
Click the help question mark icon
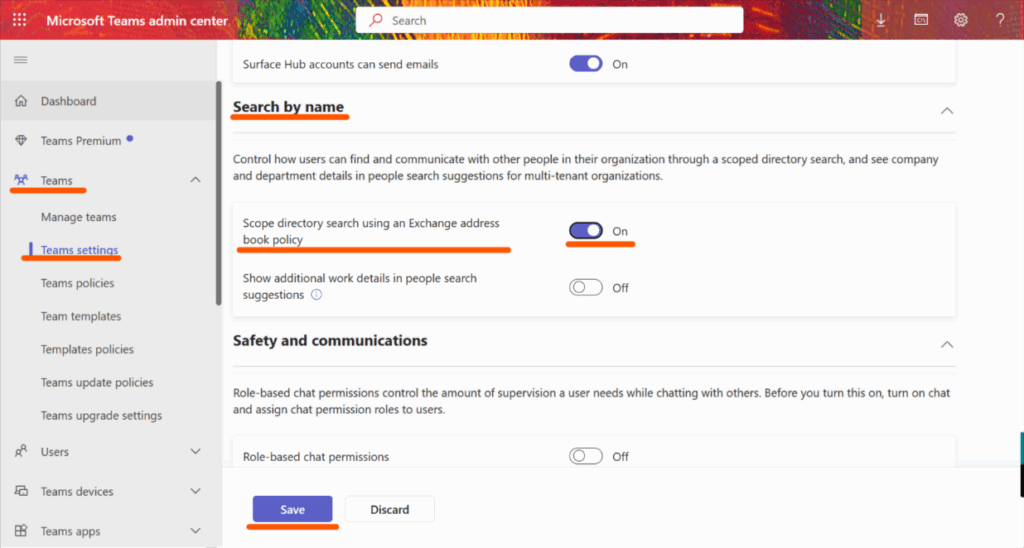1000,20
